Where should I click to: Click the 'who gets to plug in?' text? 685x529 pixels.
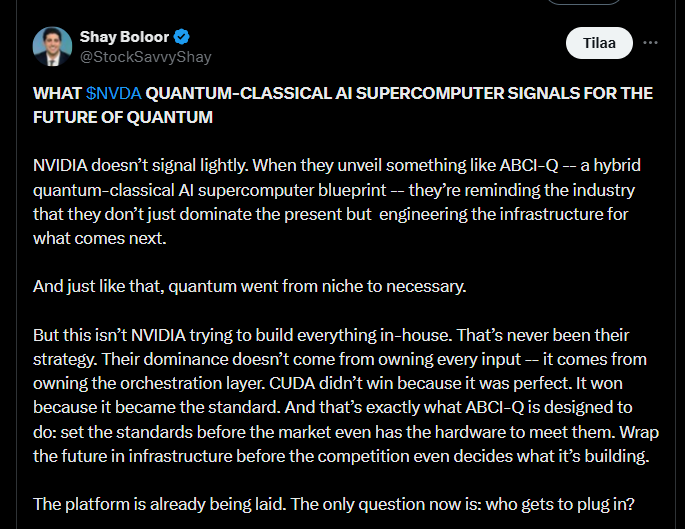pyautogui.click(x=560, y=505)
